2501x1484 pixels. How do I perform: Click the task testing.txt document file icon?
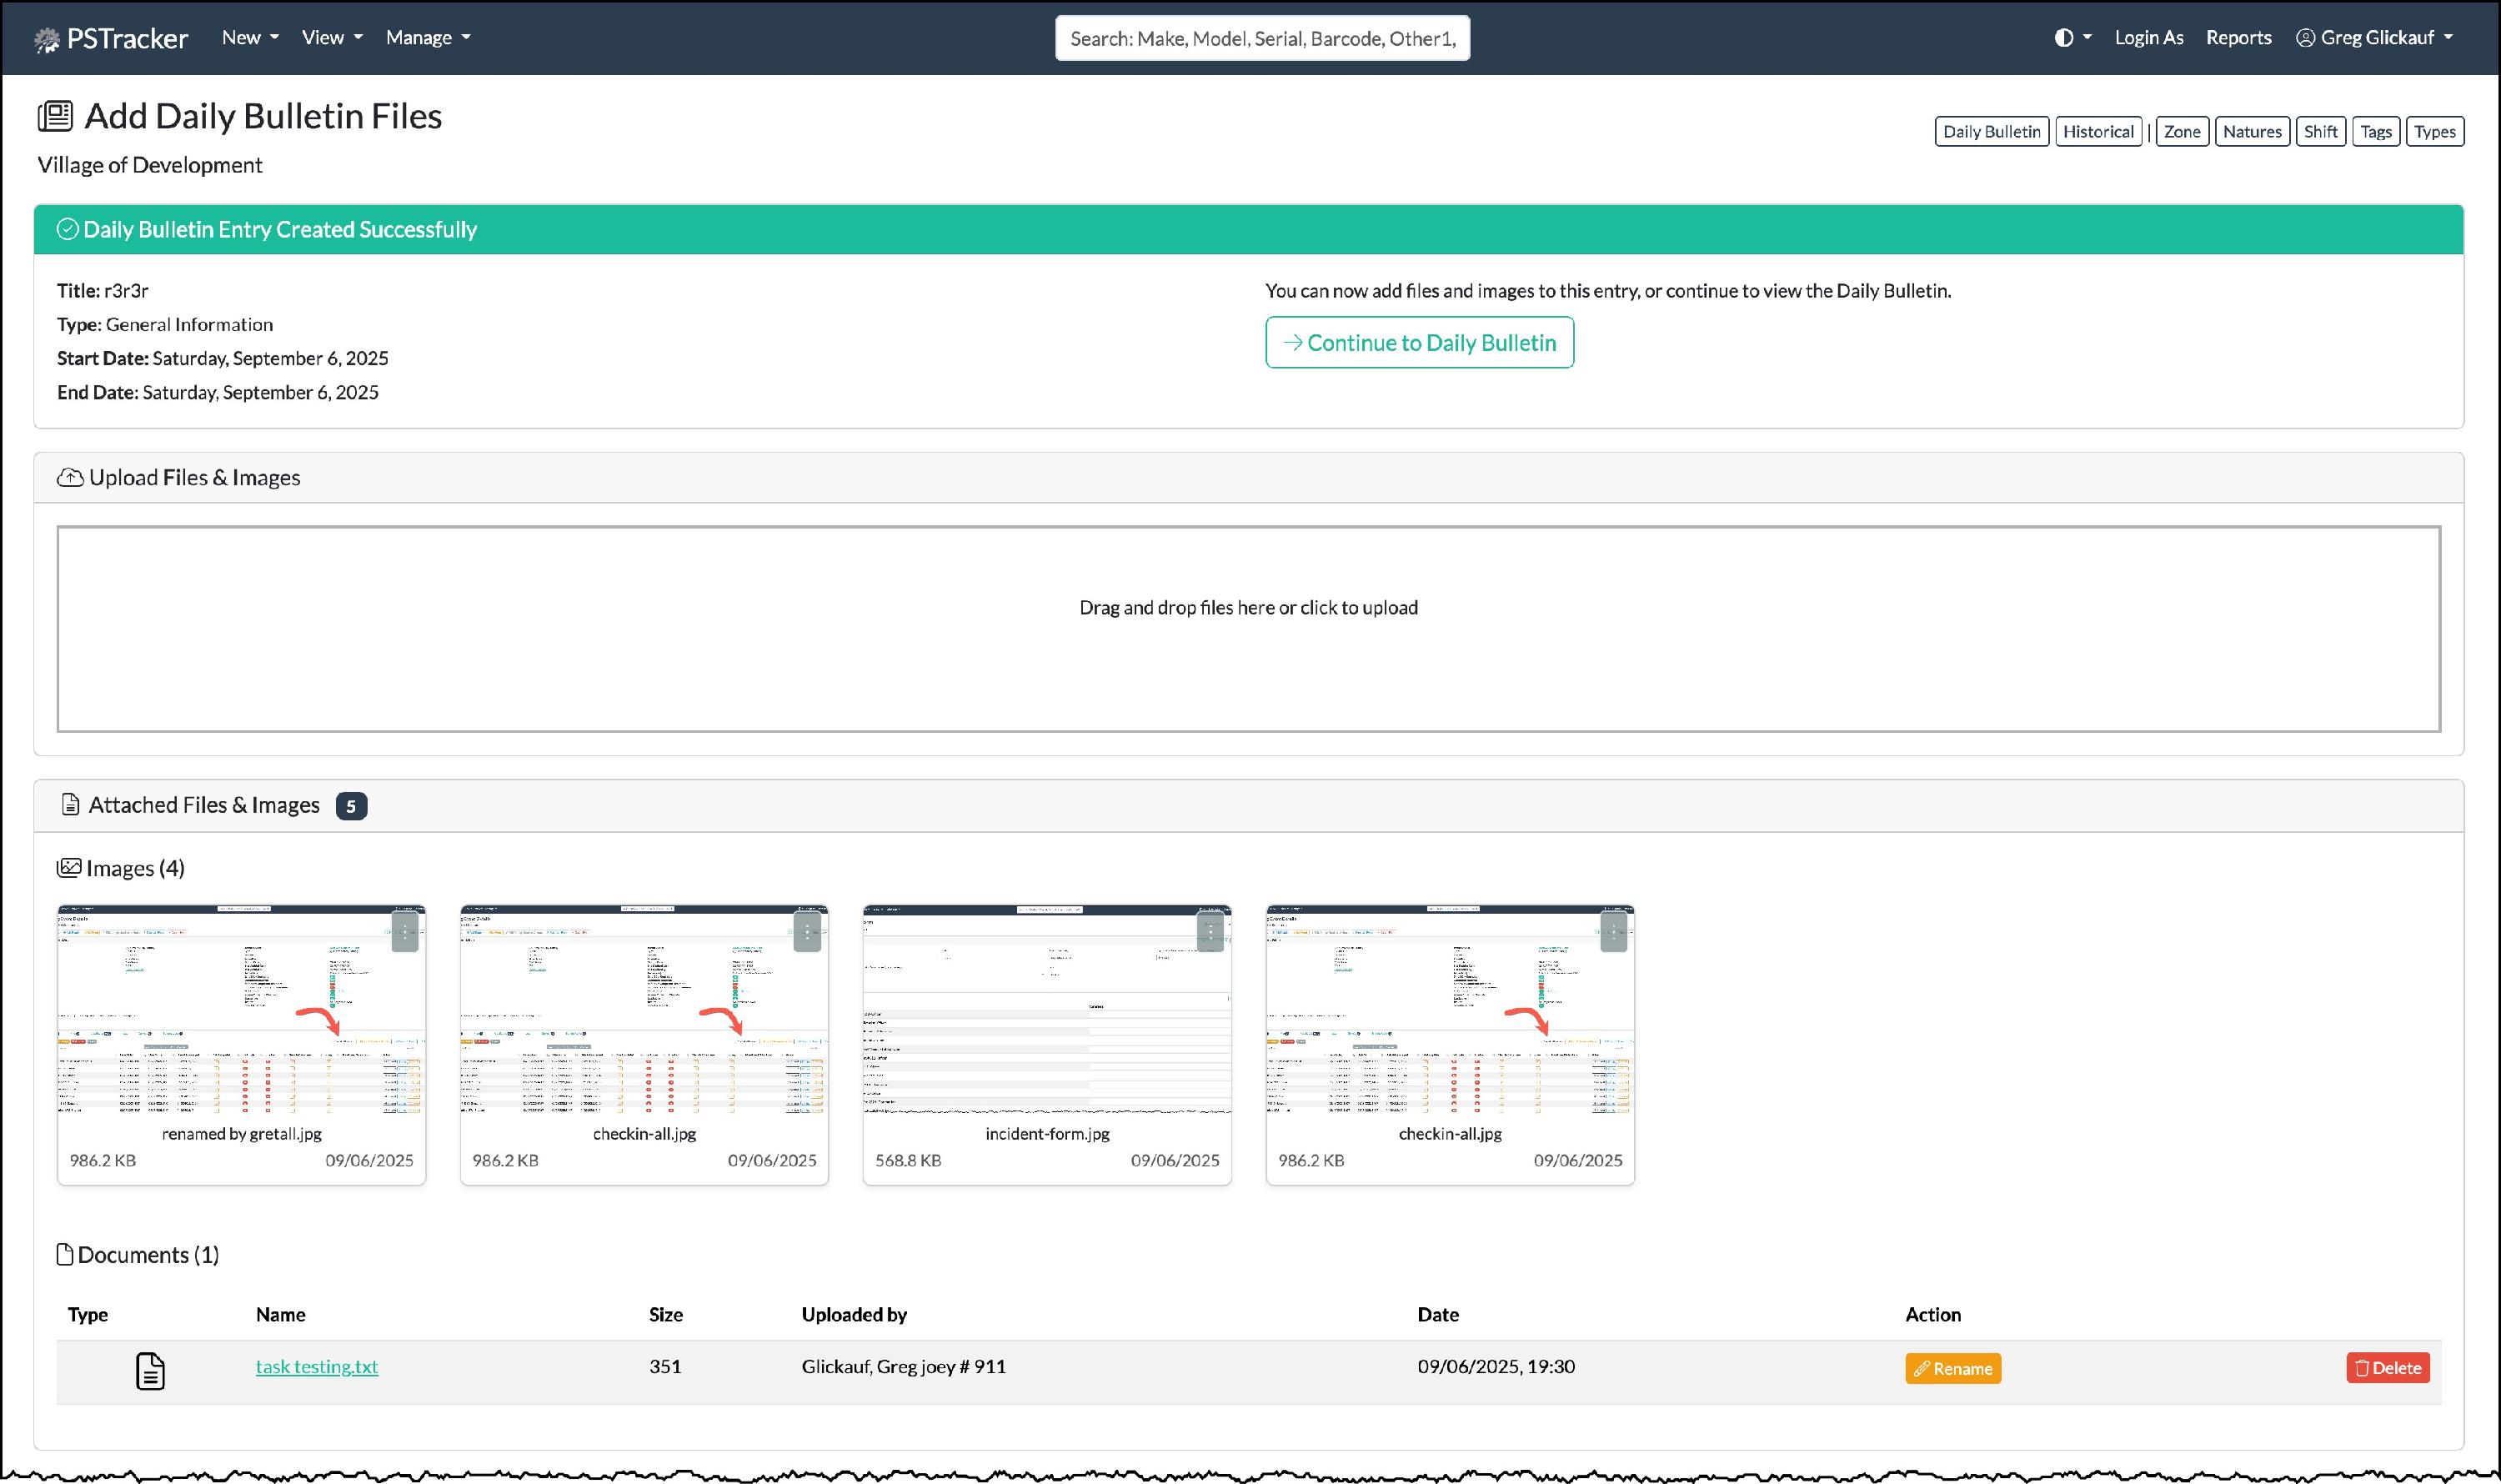click(150, 1370)
